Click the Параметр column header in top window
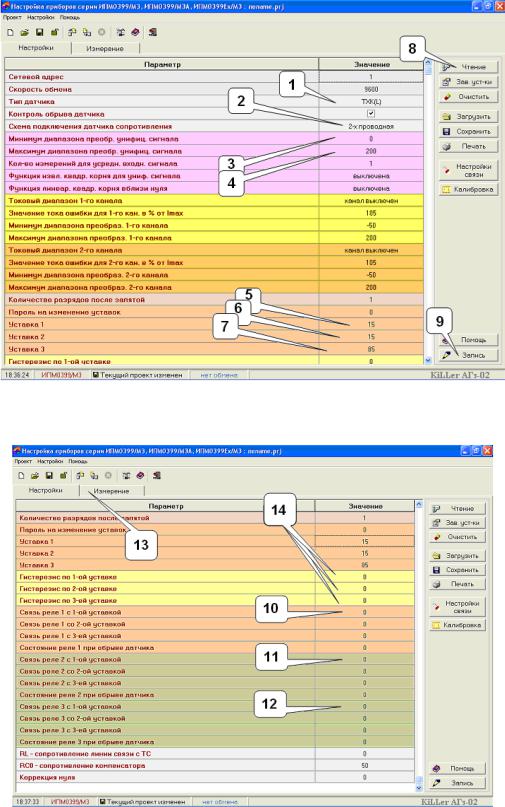Viewport: 505px width, 807px height. pyautogui.click(x=162, y=64)
